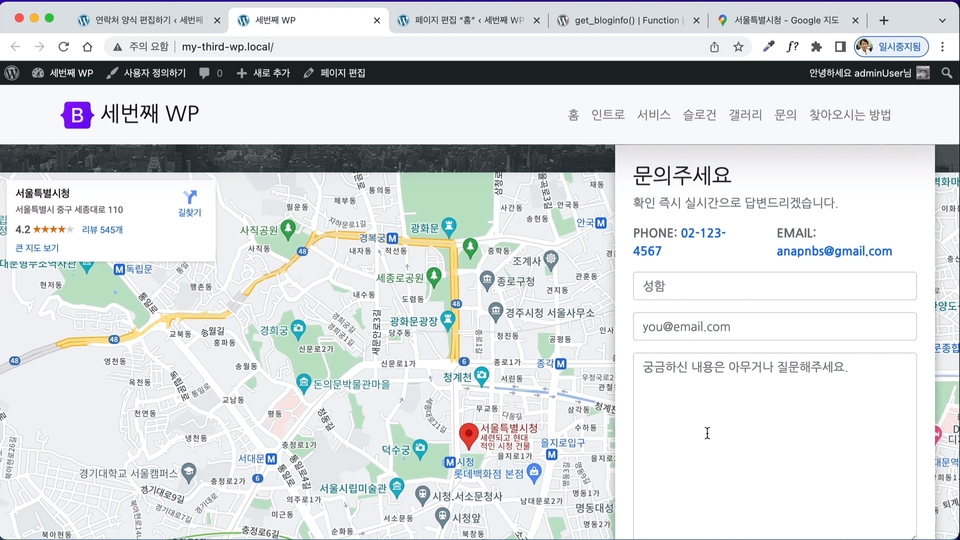Click the 일시중지됨 profile button
The width and height of the screenshot is (960, 540).
coord(891,47)
